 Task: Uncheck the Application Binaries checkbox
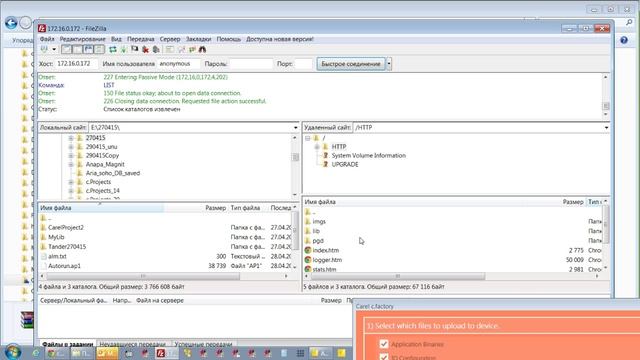point(384,344)
